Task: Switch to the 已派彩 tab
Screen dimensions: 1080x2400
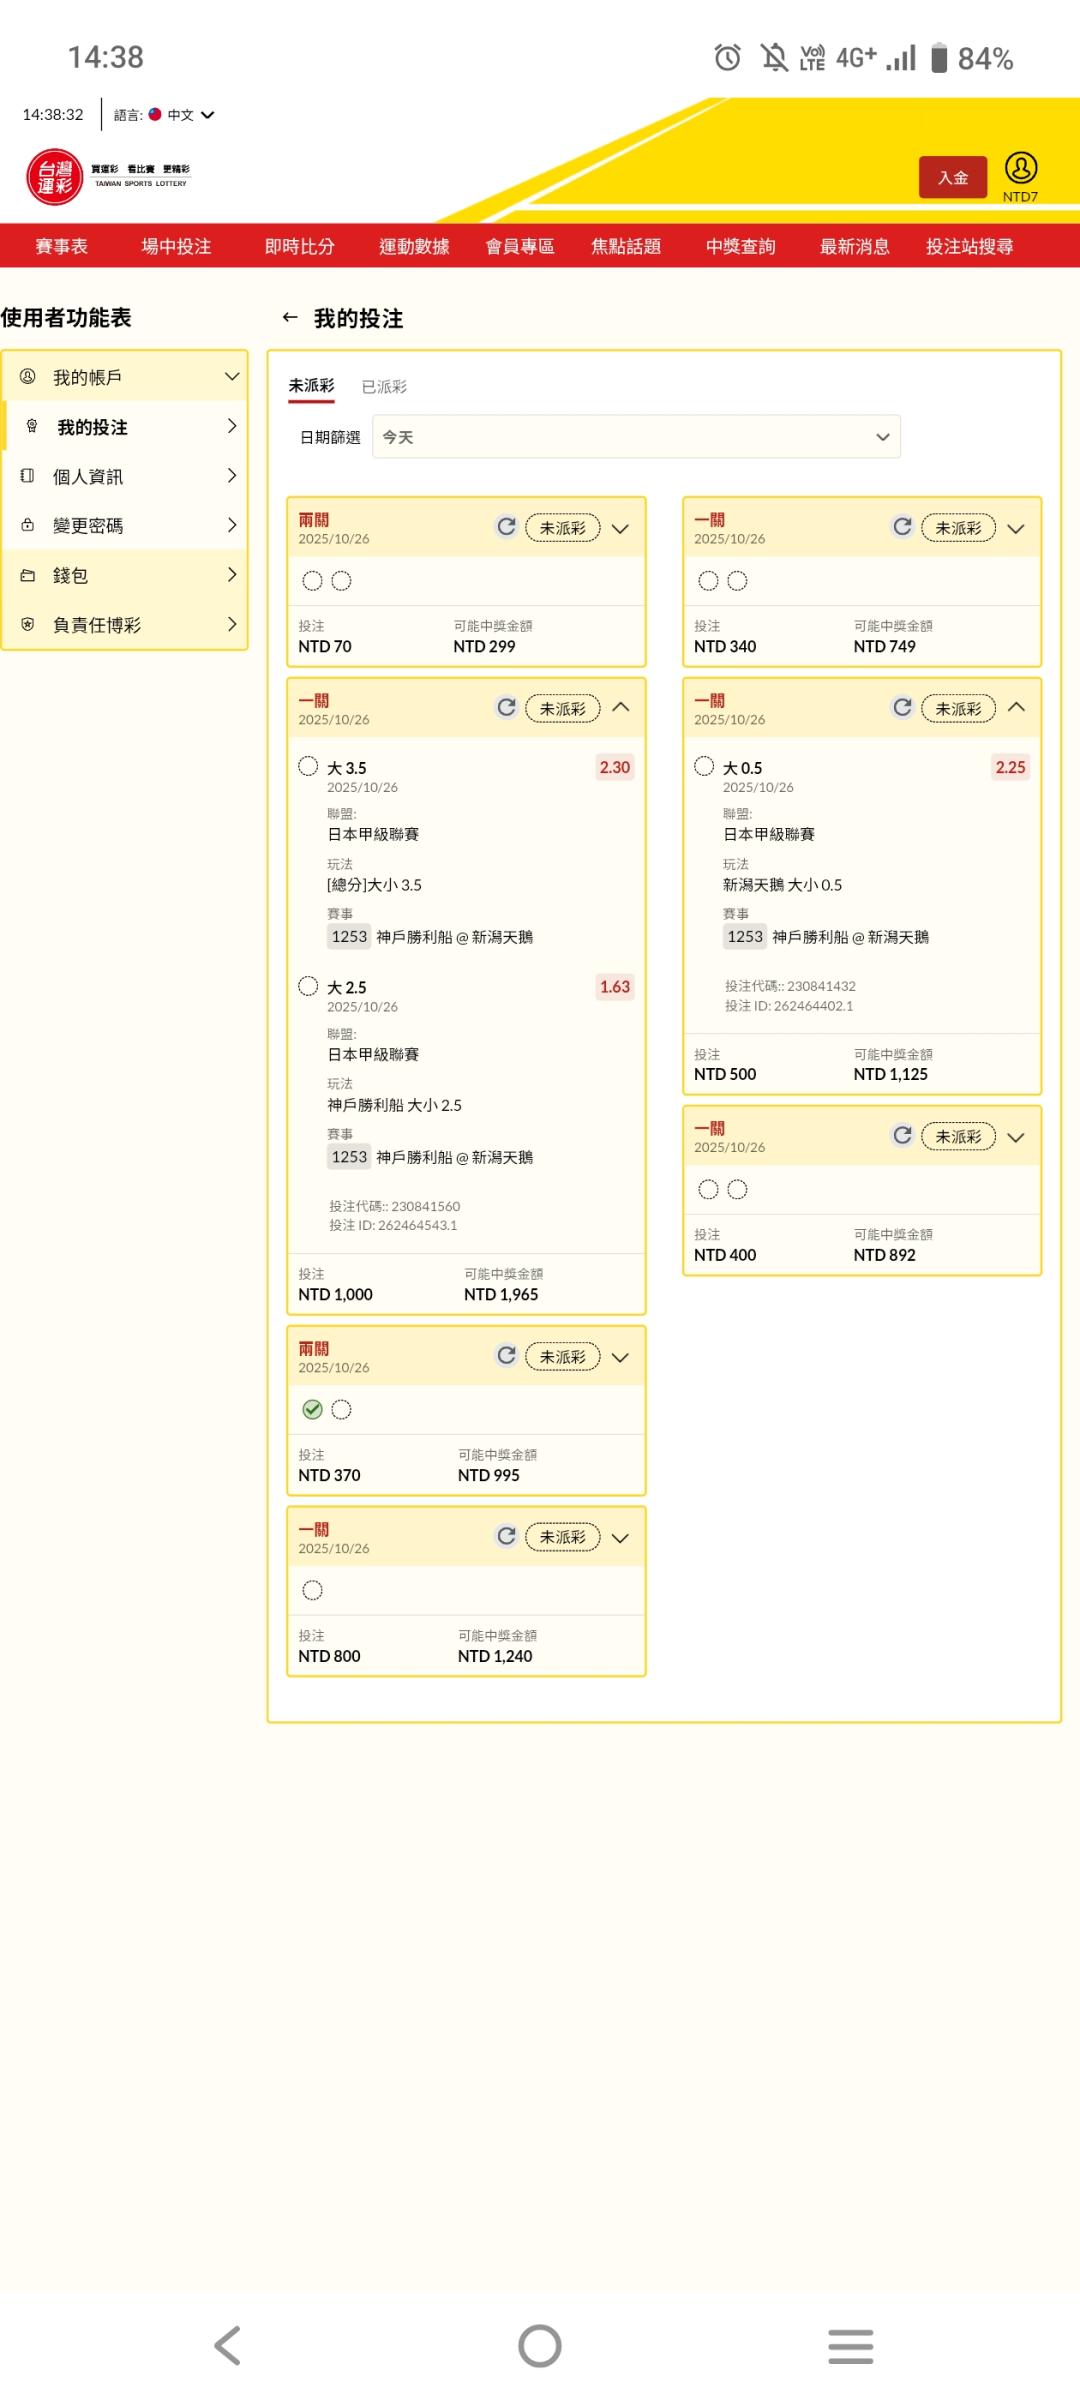Action: pos(384,387)
